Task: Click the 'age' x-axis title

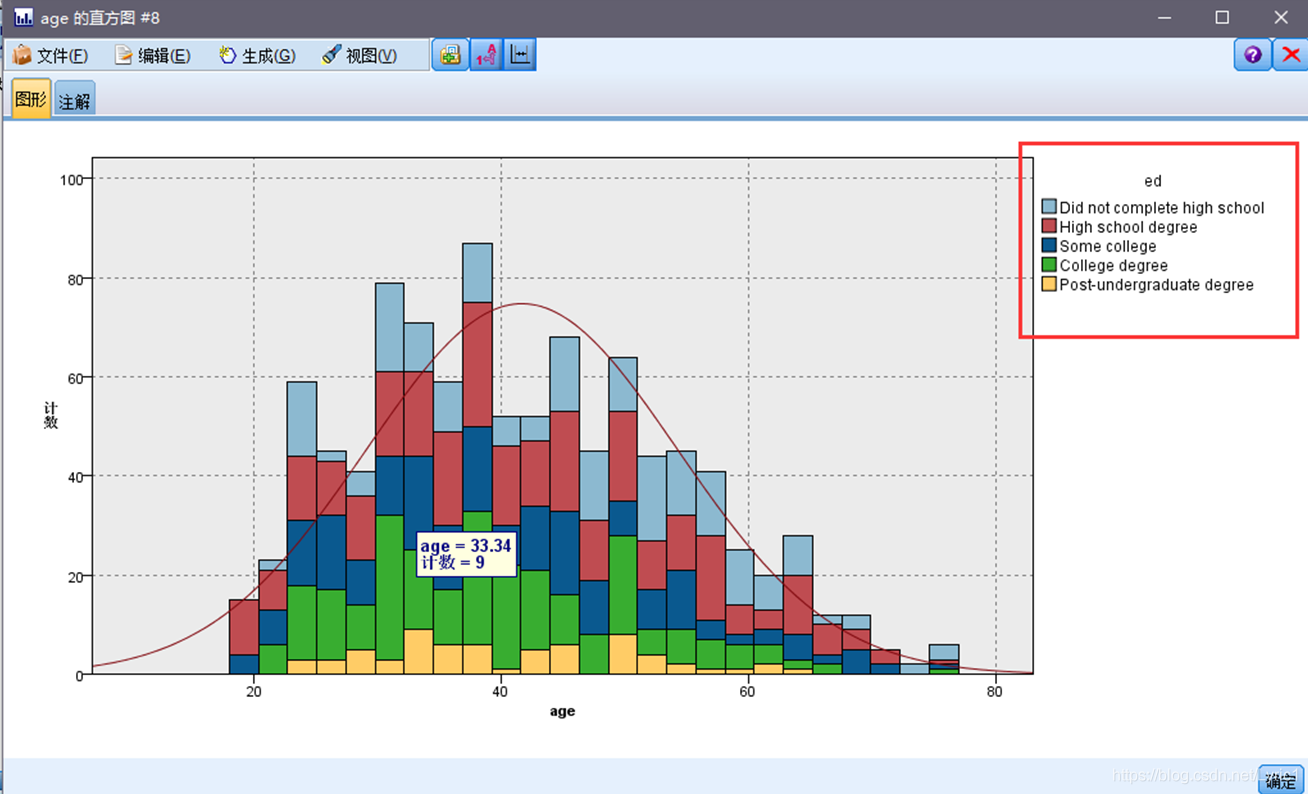Action: click(x=562, y=711)
